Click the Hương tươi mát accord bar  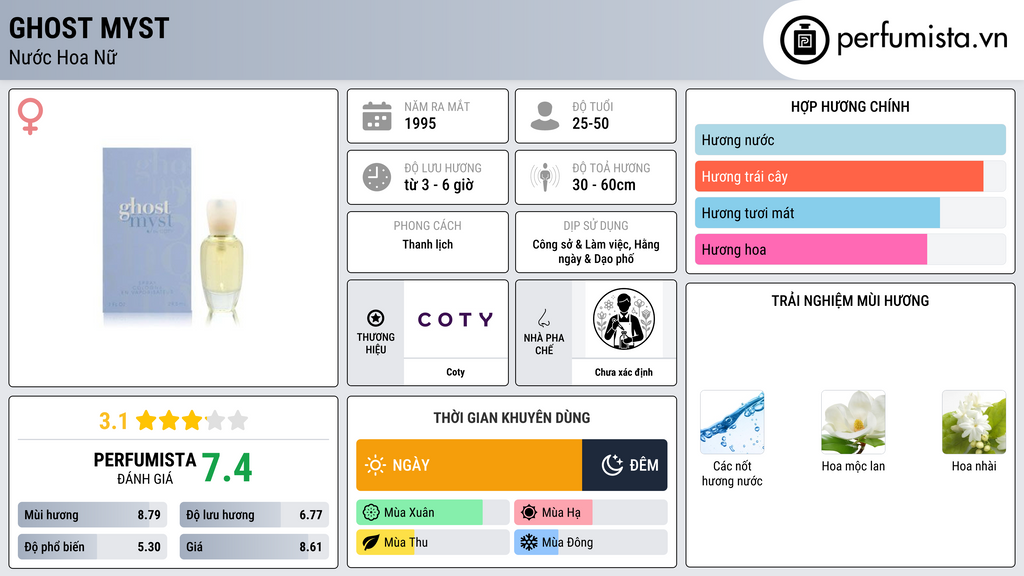coord(850,213)
